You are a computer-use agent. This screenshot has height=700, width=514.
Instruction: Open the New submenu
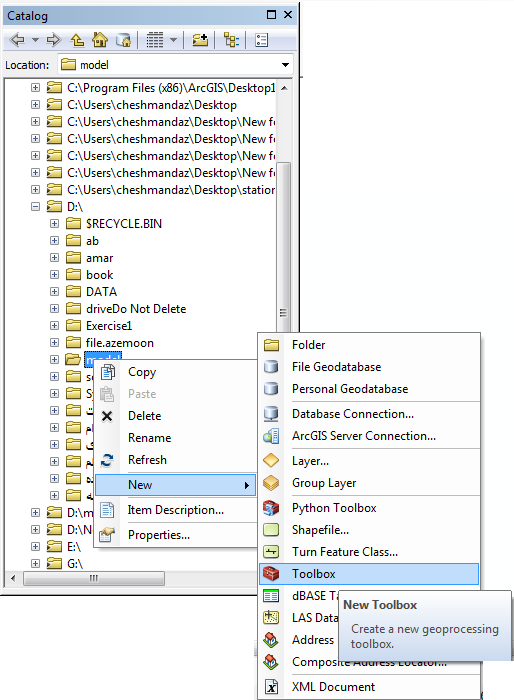(176, 485)
